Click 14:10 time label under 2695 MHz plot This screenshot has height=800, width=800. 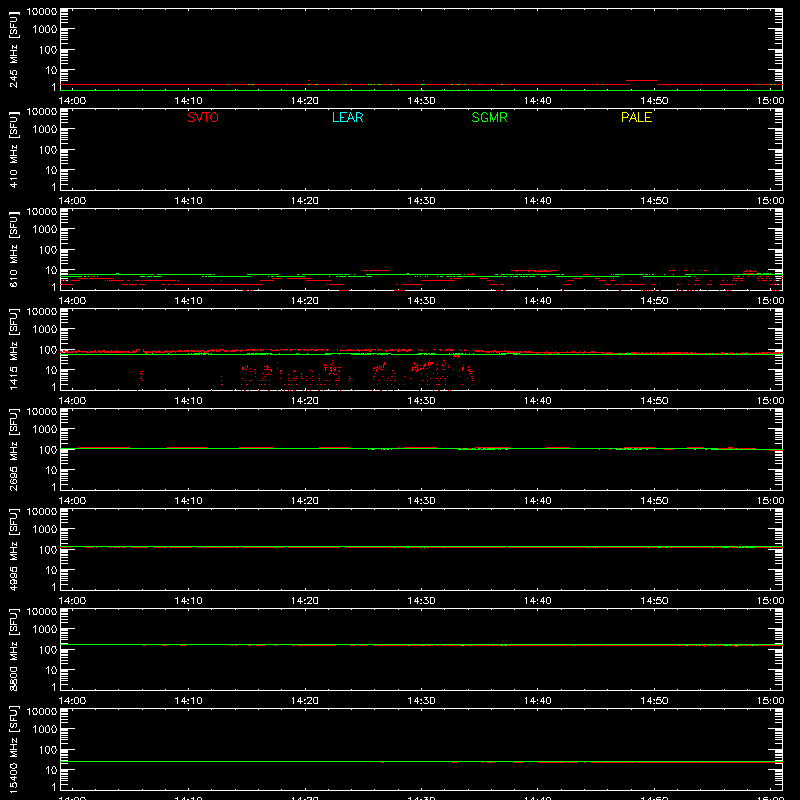click(x=188, y=501)
